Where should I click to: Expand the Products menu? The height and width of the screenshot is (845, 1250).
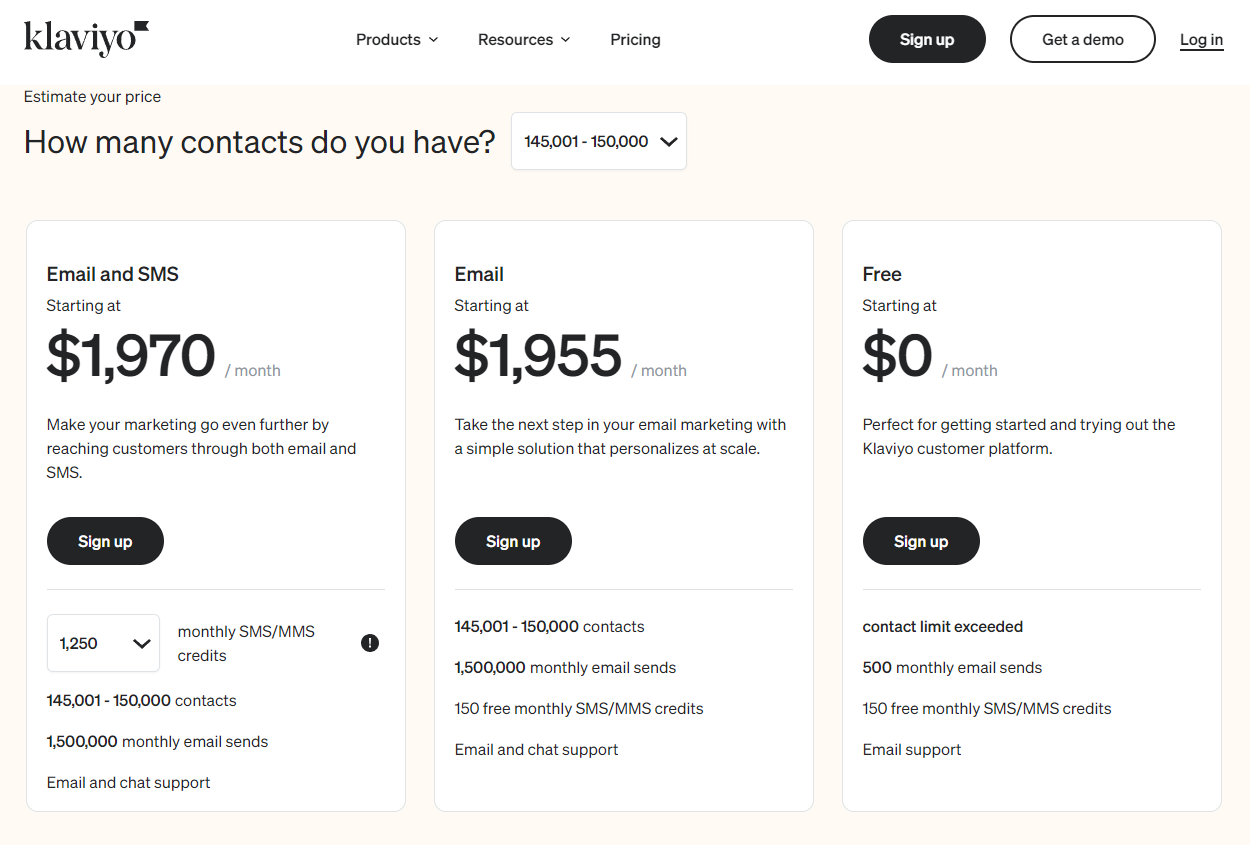click(397, 40)
